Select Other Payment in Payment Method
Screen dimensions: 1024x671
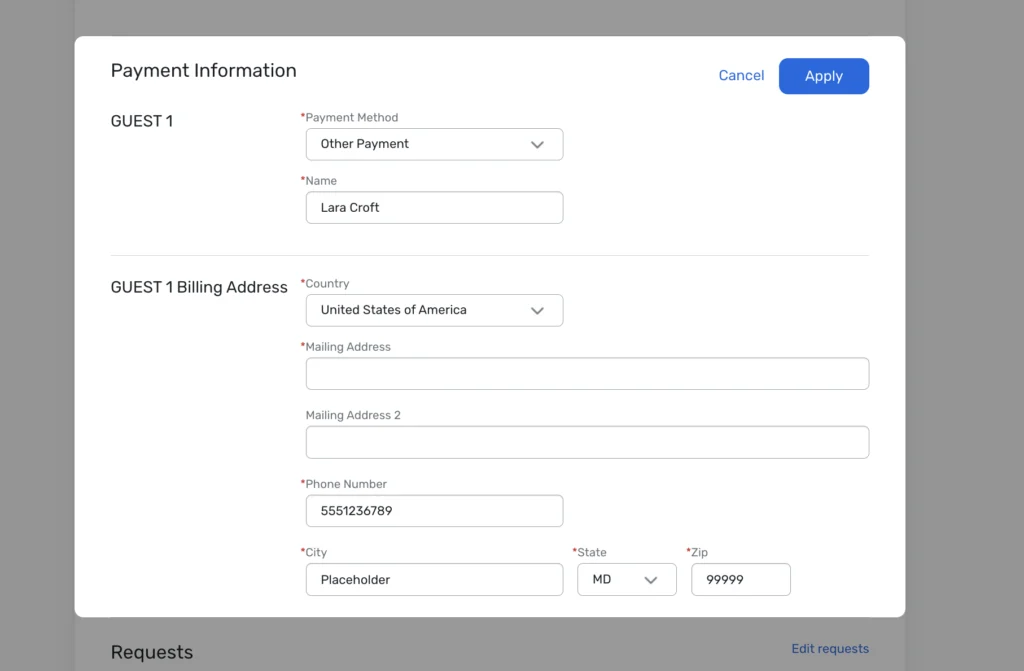362,144
